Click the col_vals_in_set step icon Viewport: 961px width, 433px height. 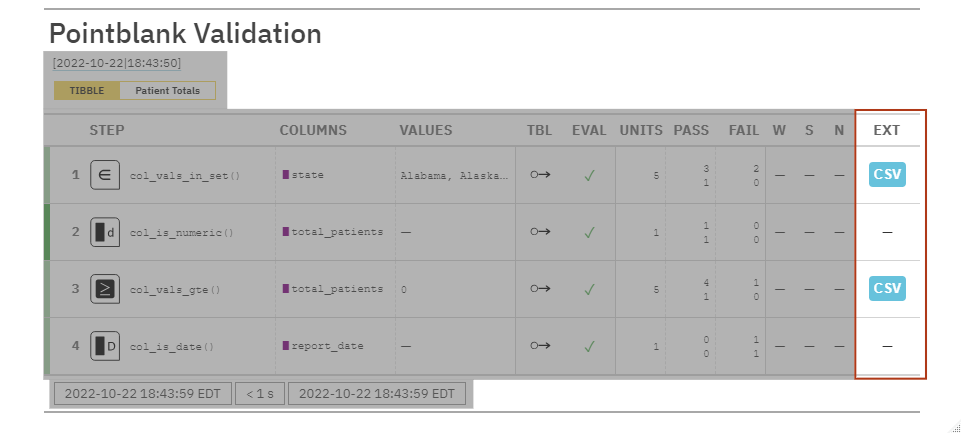(104, 175)
